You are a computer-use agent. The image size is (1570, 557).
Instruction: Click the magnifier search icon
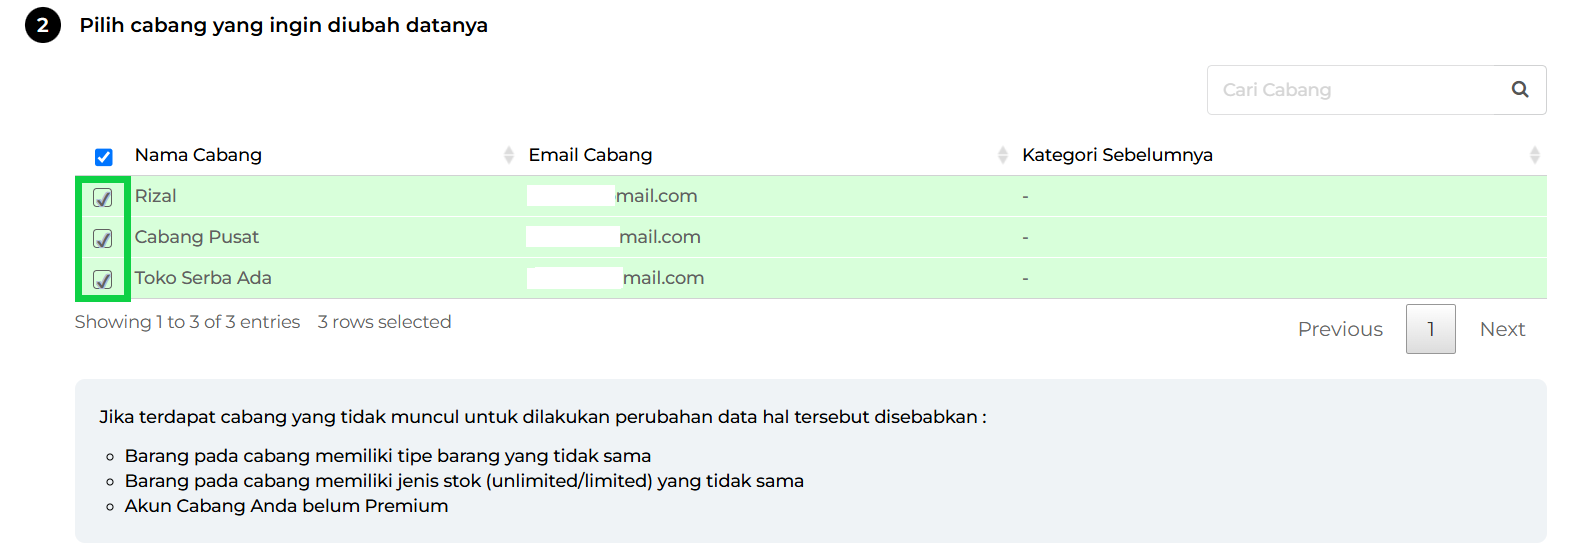(x=1519, y=89)
